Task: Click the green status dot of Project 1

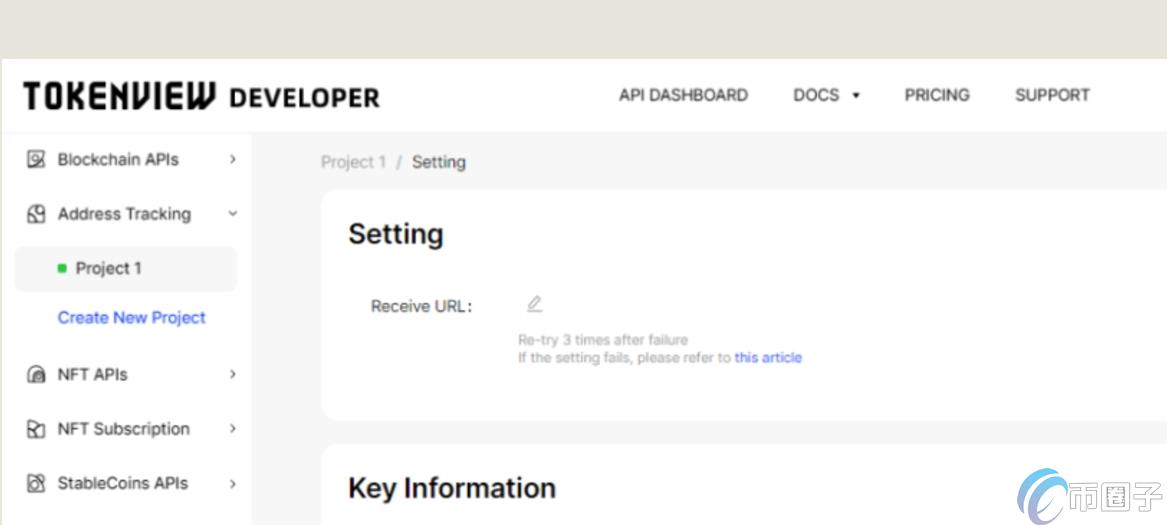Action: click(63, 269)
